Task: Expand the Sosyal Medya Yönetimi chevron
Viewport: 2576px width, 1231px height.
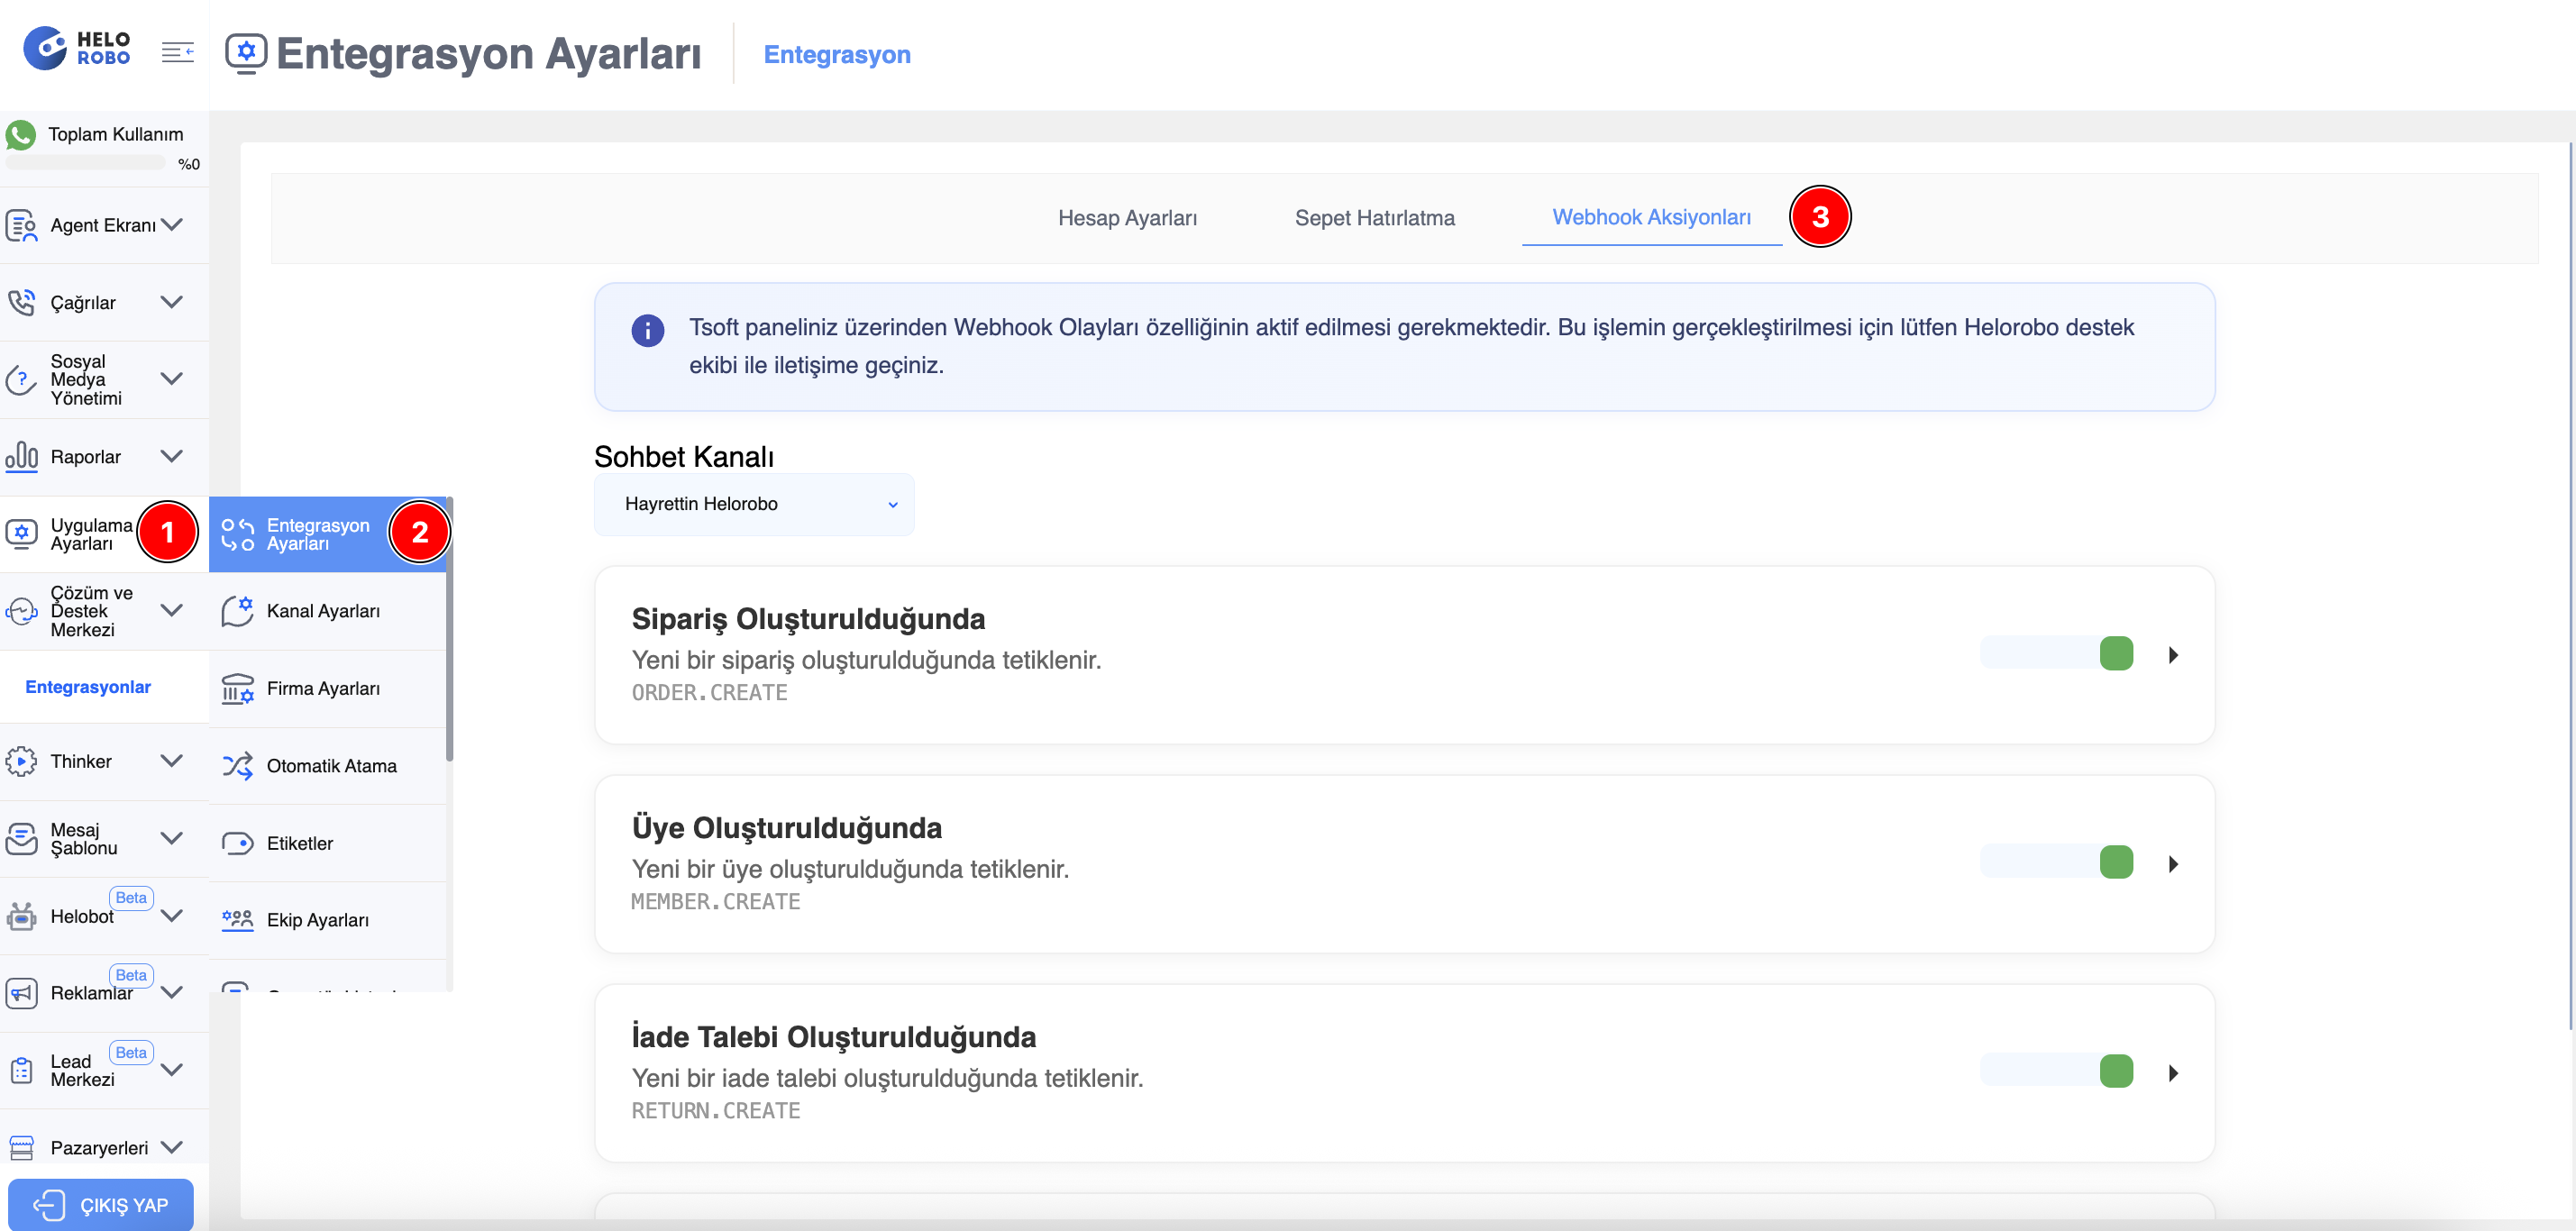Action: (x=172, y=378)
